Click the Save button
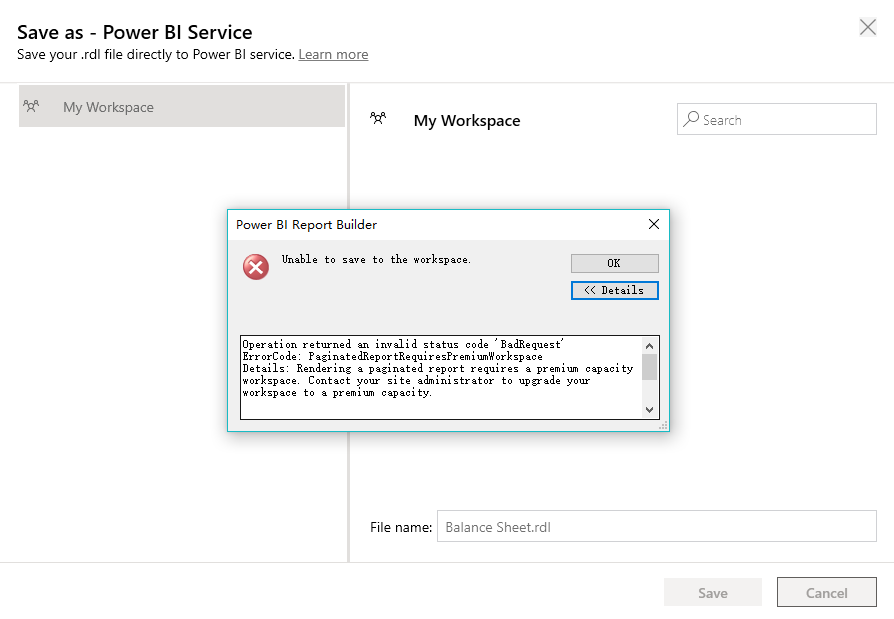 713,593
